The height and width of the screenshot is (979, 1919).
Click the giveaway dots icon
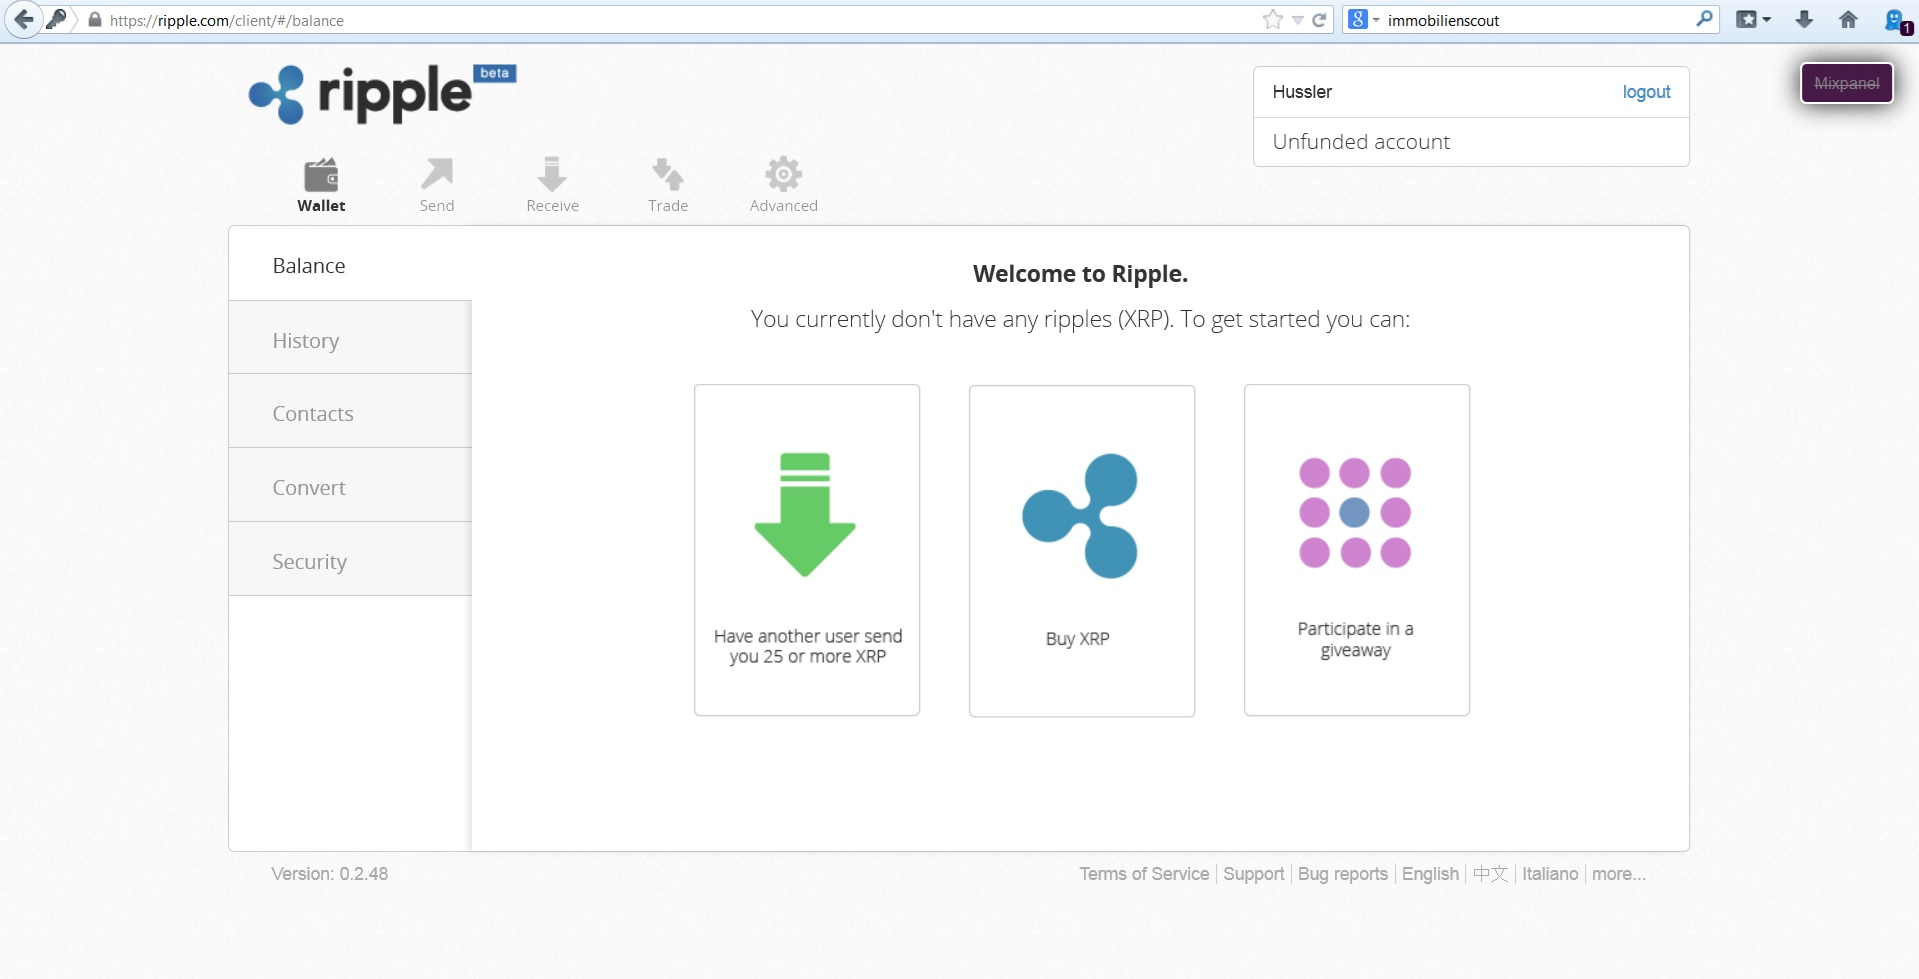pos(1355,513)
